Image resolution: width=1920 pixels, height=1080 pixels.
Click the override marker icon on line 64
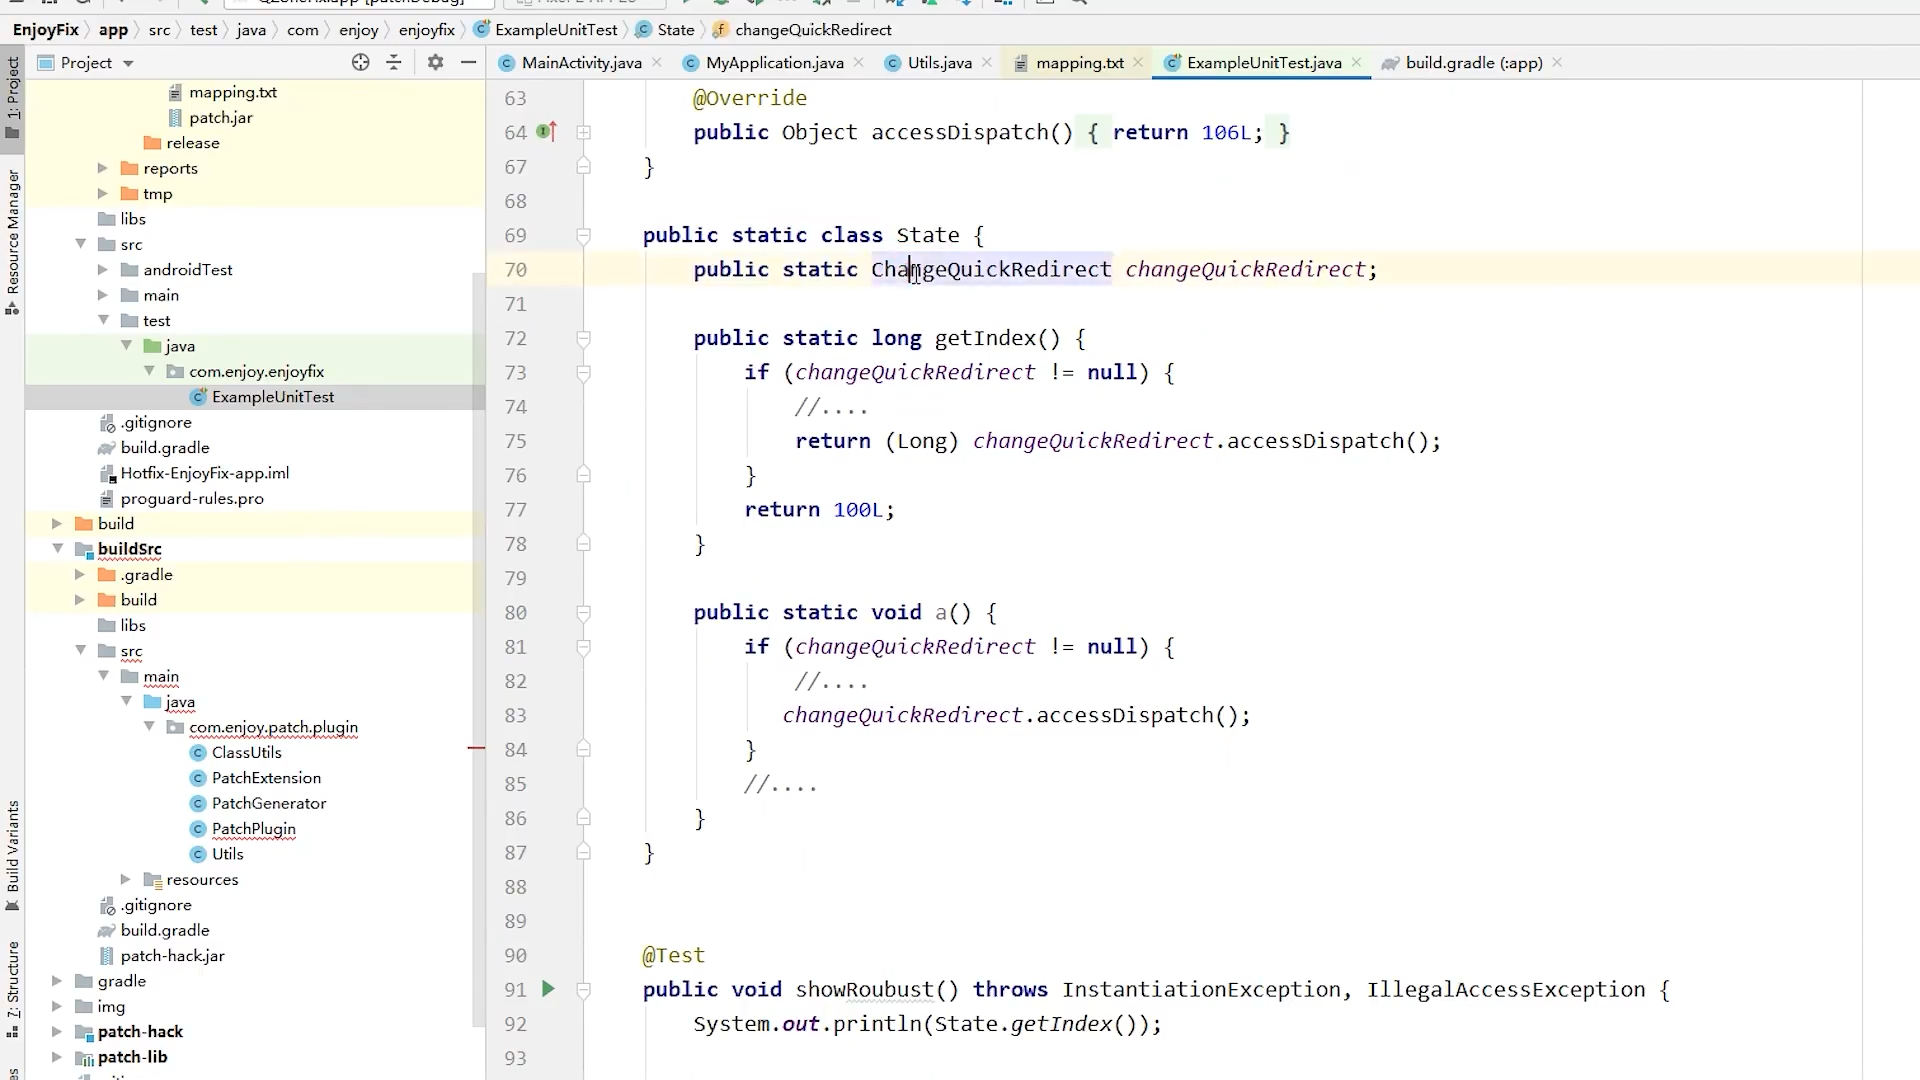point(546,132)
